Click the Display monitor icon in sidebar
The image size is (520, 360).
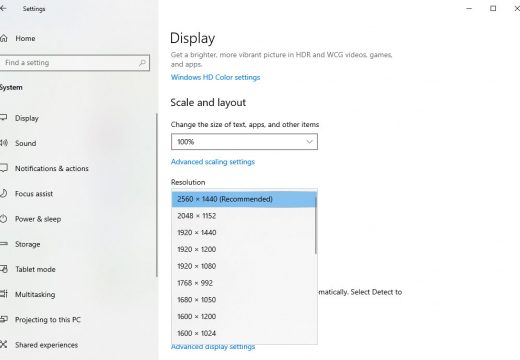tap(3, 118)
